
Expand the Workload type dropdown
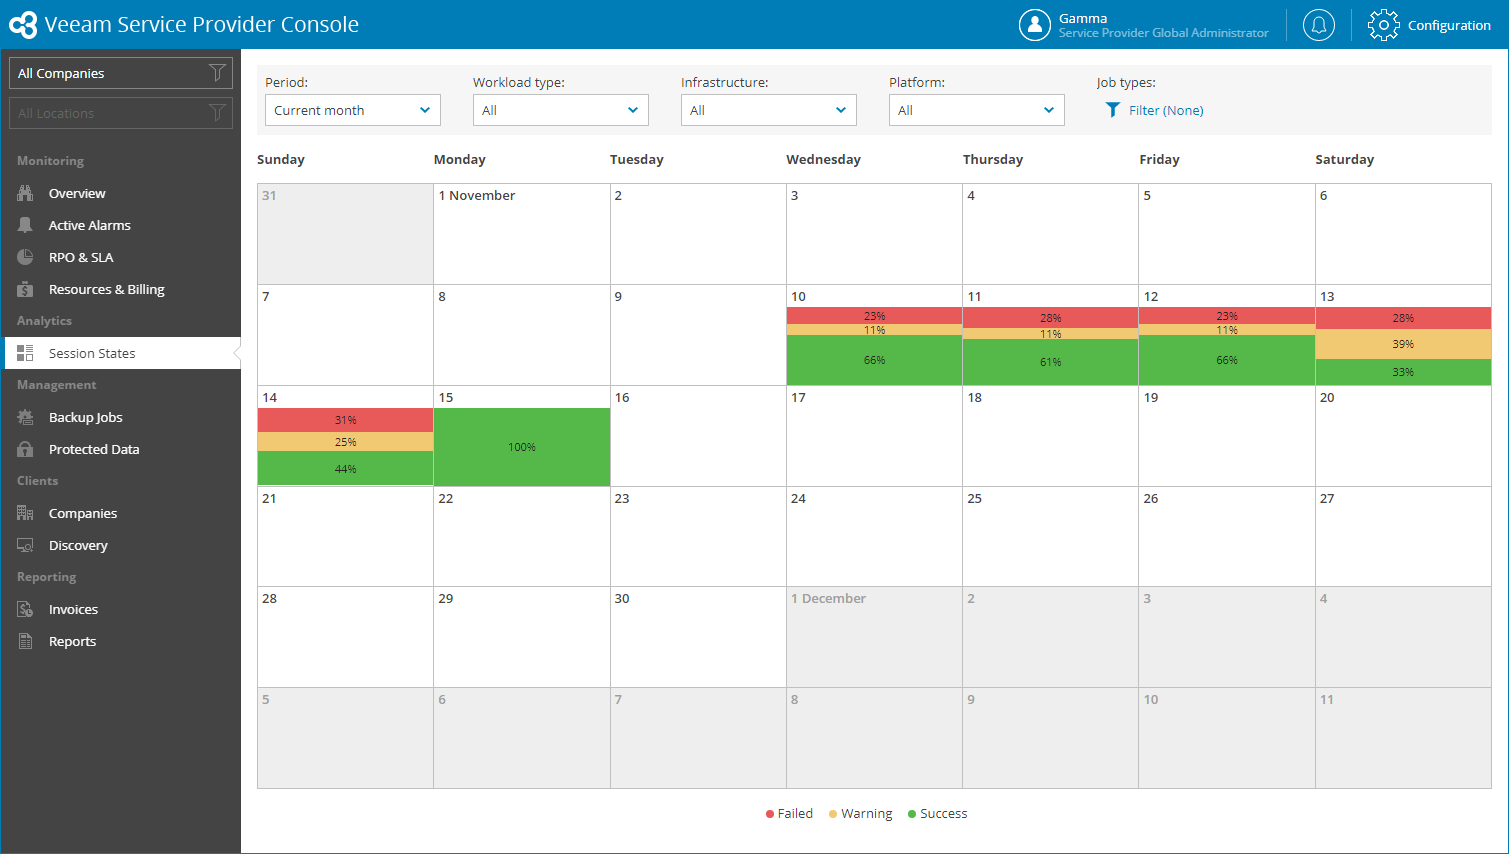(x=561, y=110)
